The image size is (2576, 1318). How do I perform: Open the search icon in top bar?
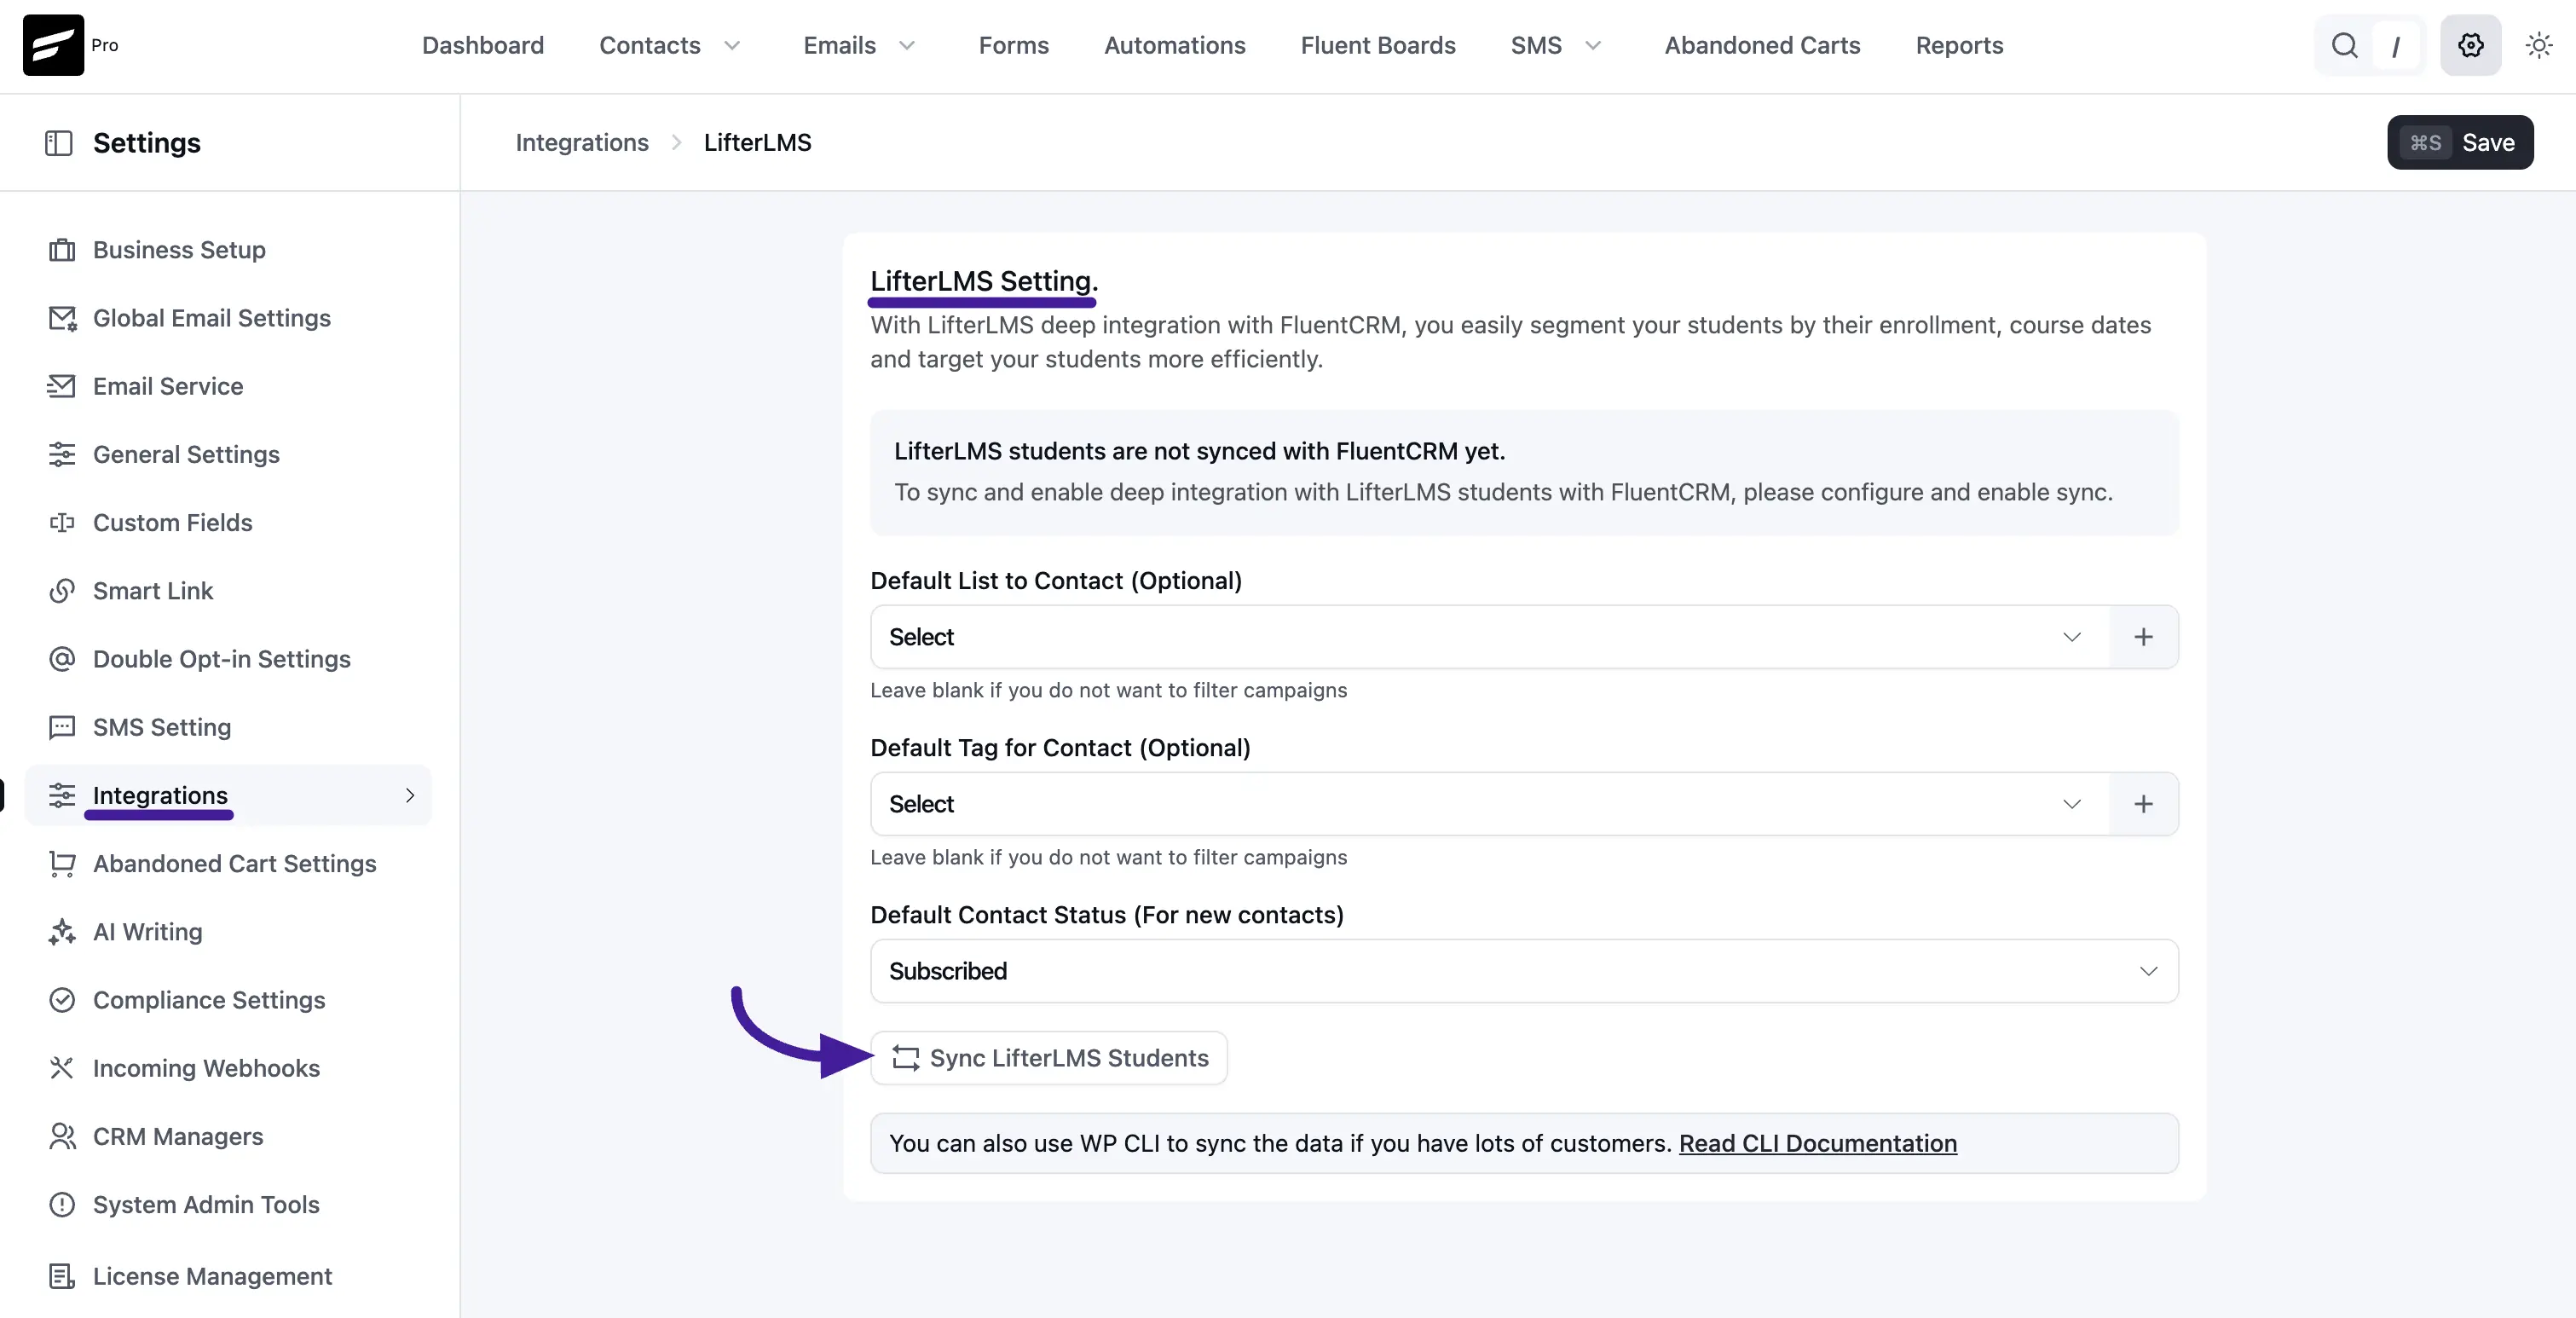(2344, 45)
